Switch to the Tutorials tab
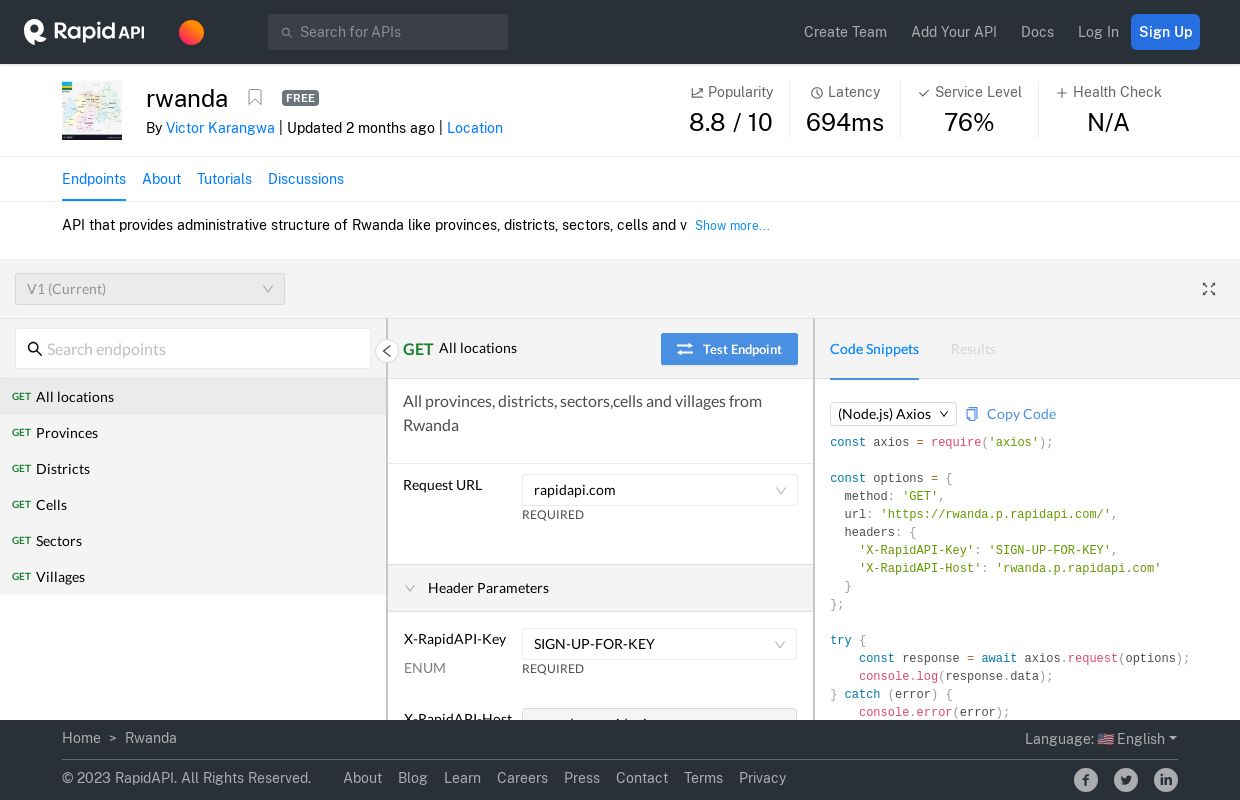The image size is (1240, 800). coord(224,179)
